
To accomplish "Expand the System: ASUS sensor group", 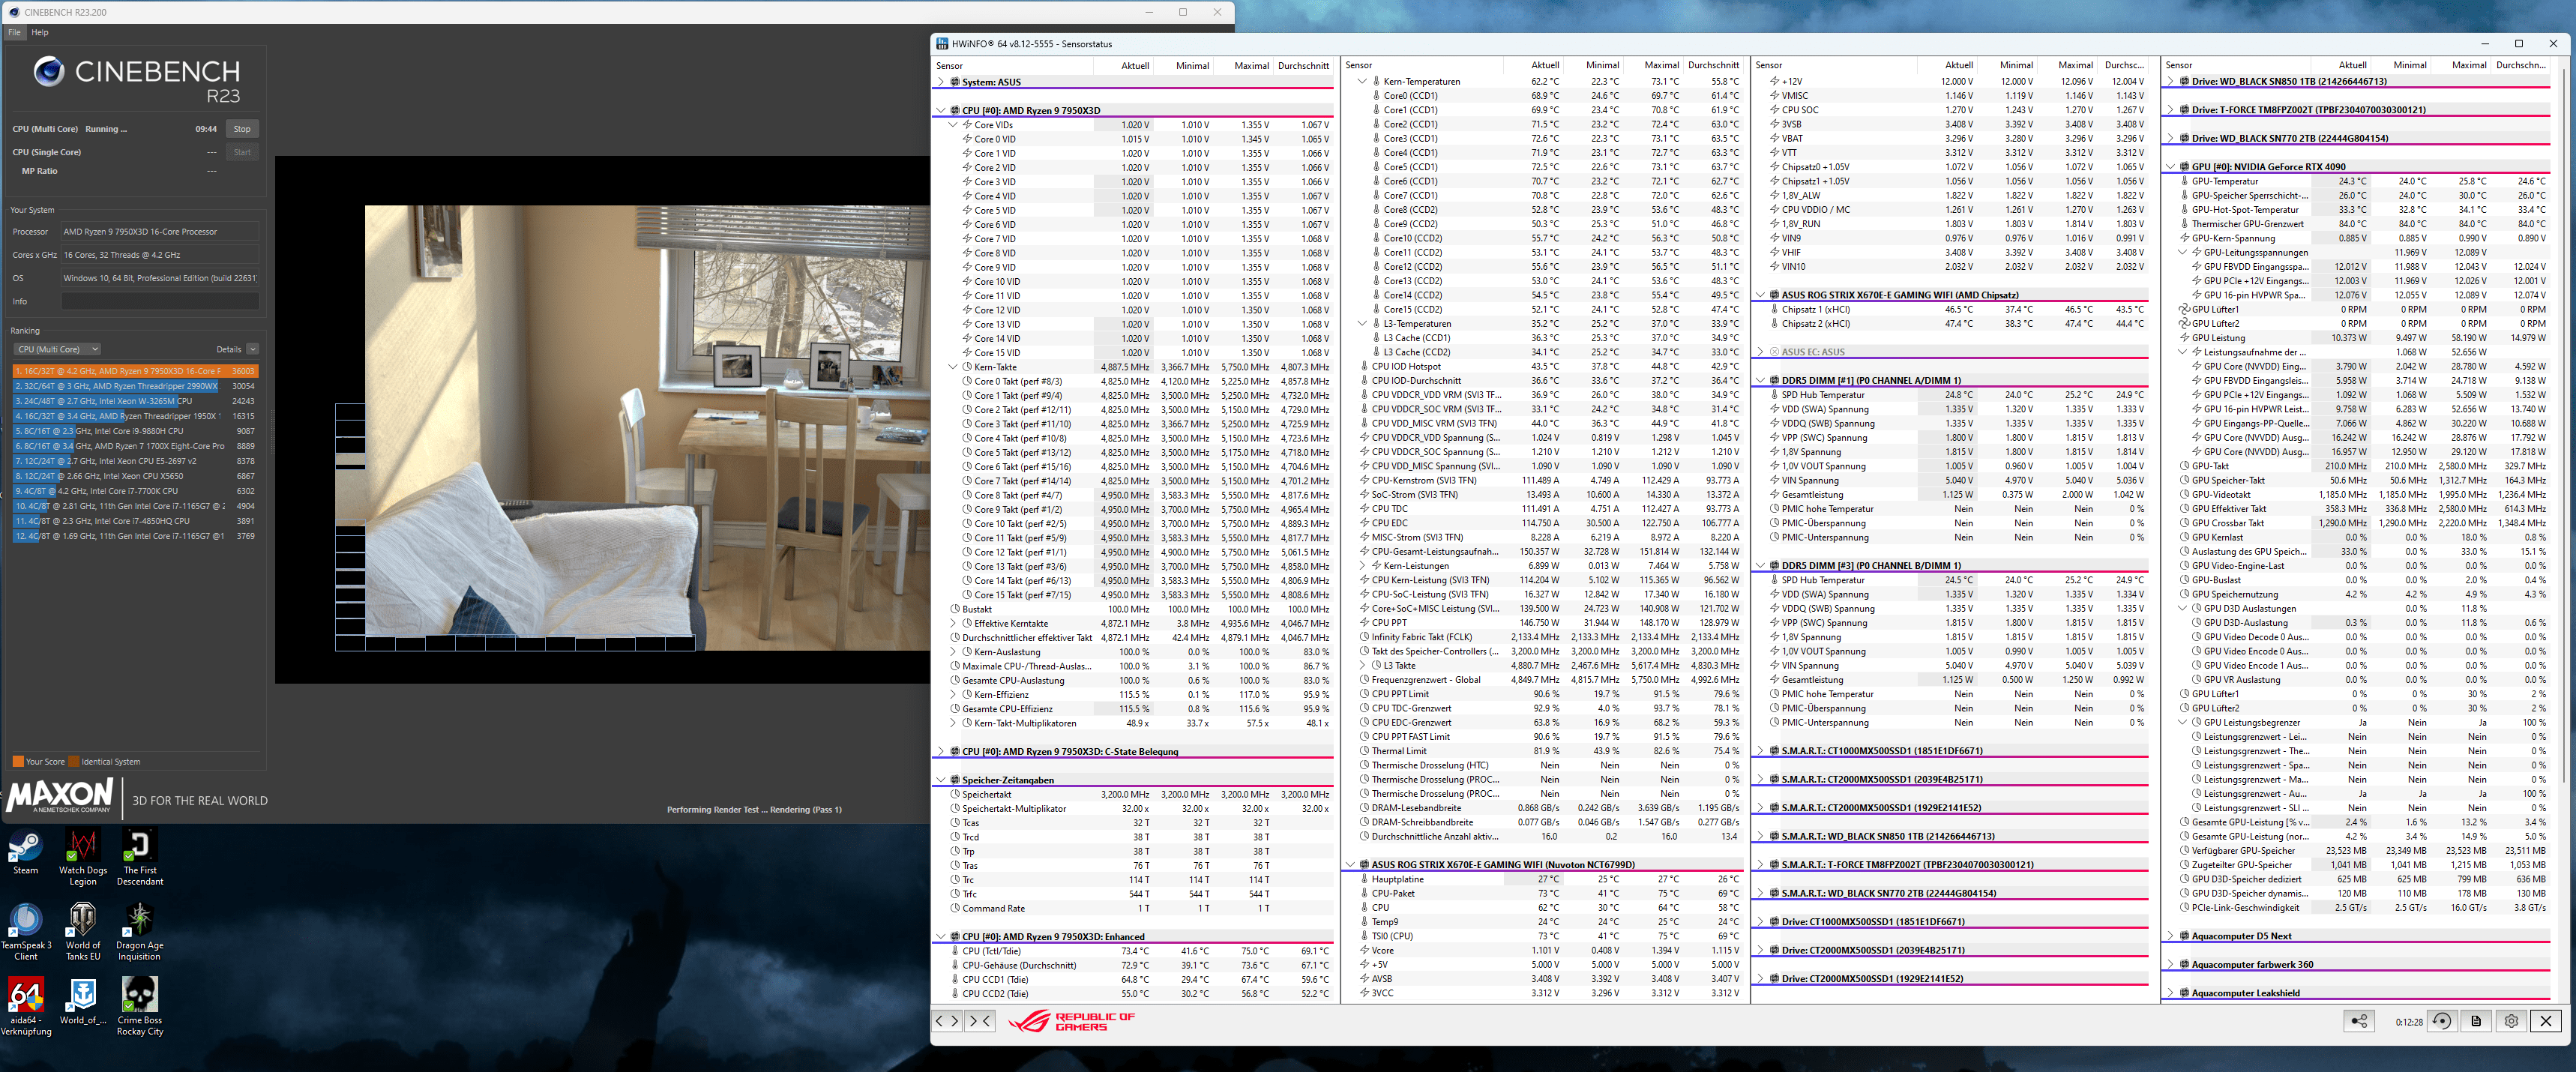I will (x=940, y=82).
